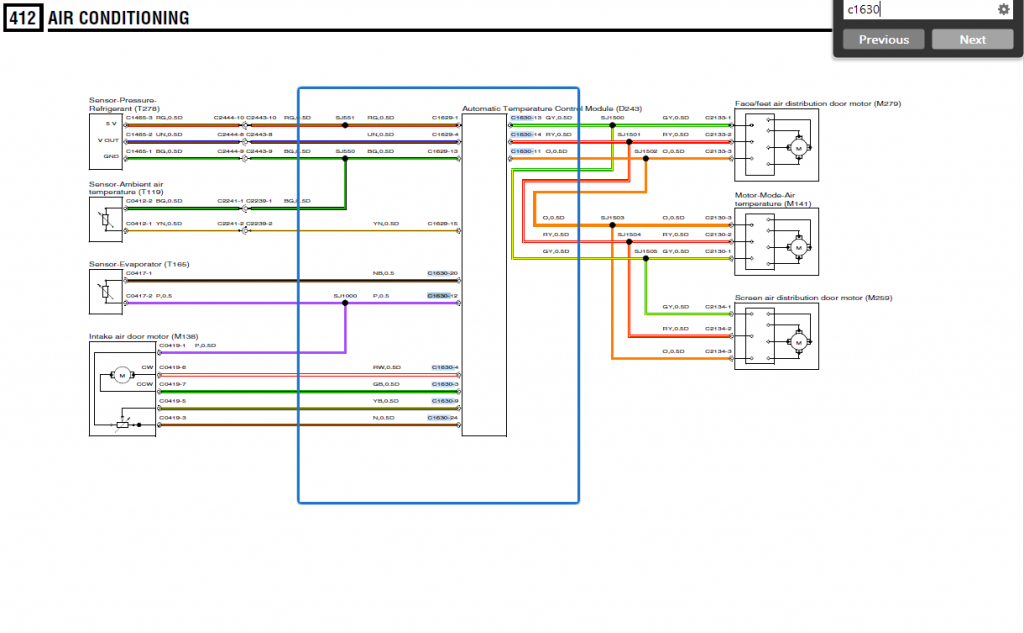This screenshot has width=1024, height=633.
Task: Click connector label C2133-1
Action: tap(718, 118)
